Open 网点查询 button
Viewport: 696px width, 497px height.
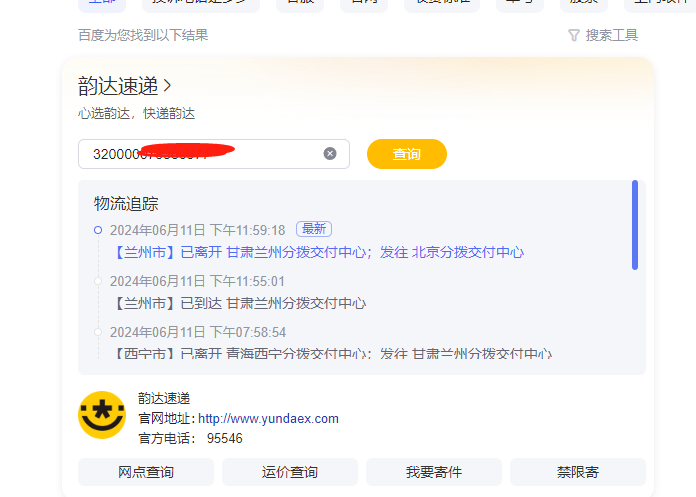click(146, 472)
